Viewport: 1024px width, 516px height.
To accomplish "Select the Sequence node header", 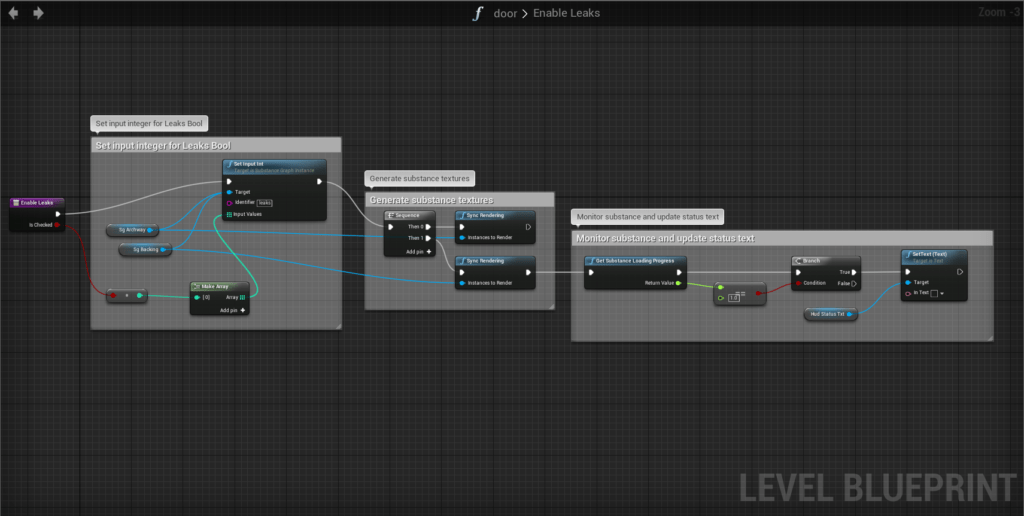I will point(409,216).
